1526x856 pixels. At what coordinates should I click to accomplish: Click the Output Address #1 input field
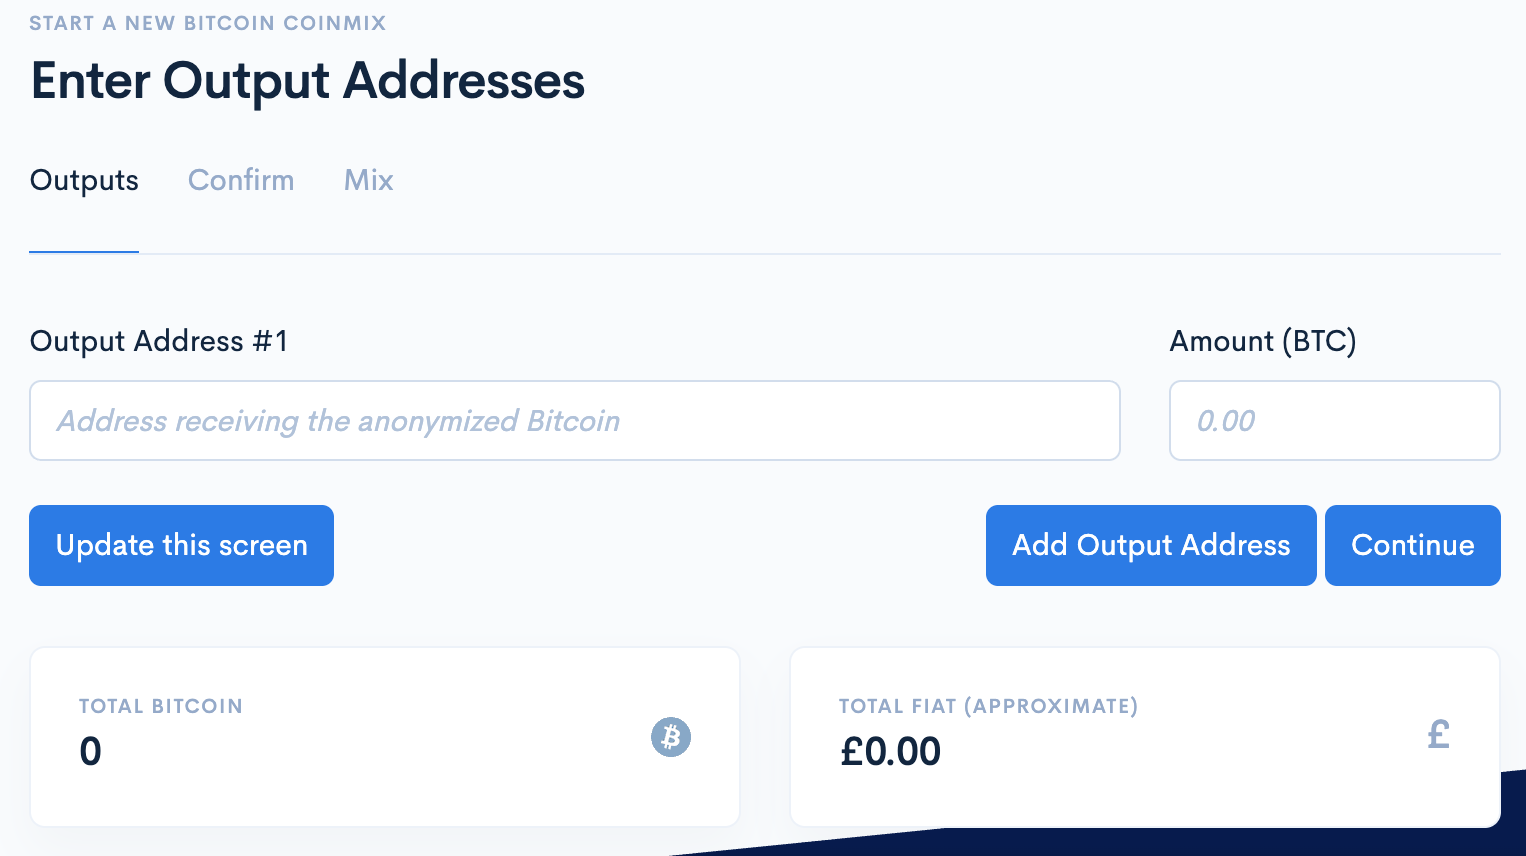pyautogui.click(x=575, y=420)
